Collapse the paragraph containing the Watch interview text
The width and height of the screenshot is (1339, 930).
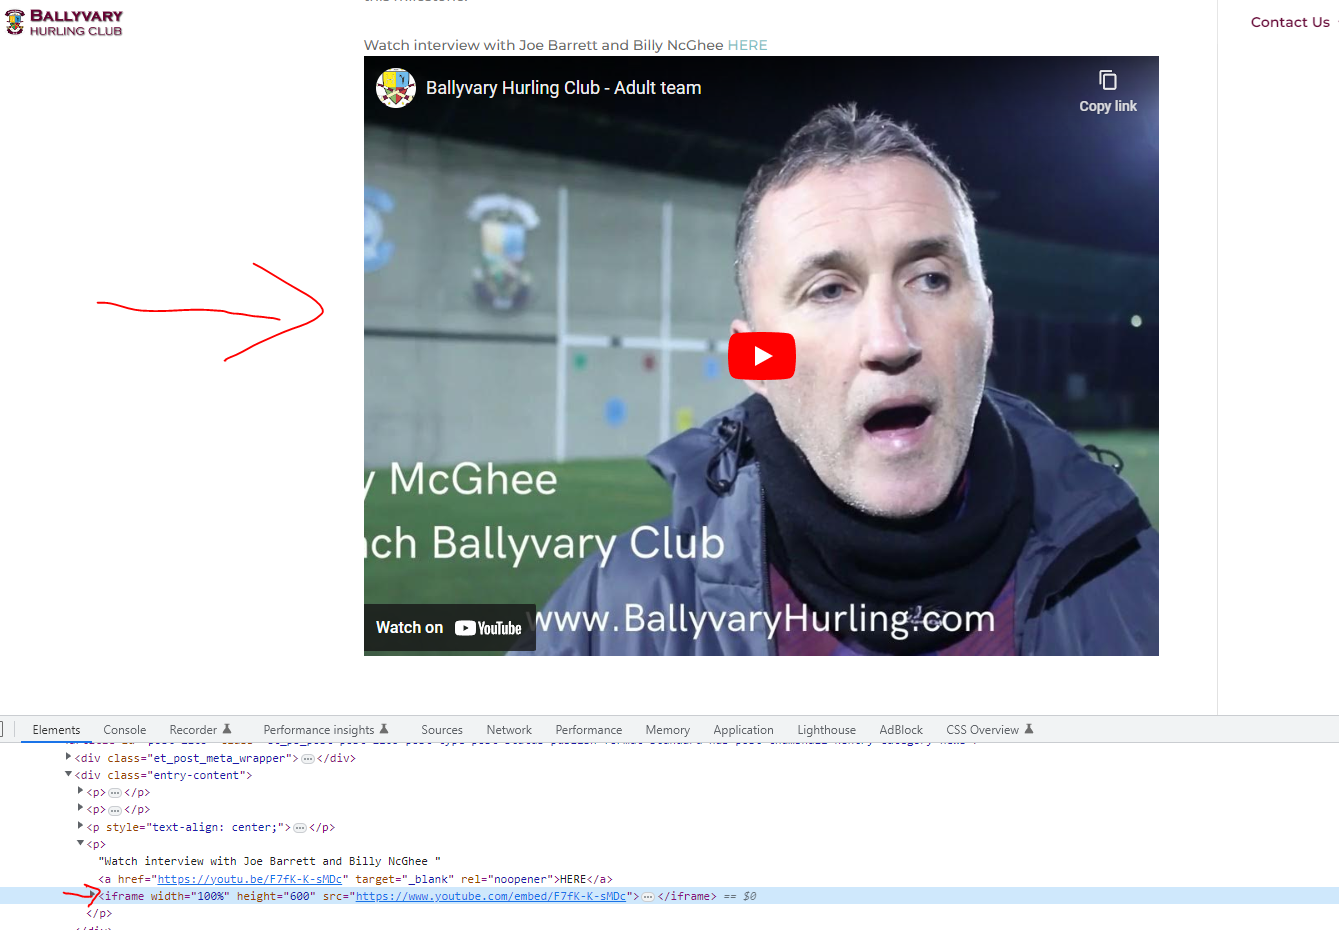pyautogui.click(x=80, y=843)
